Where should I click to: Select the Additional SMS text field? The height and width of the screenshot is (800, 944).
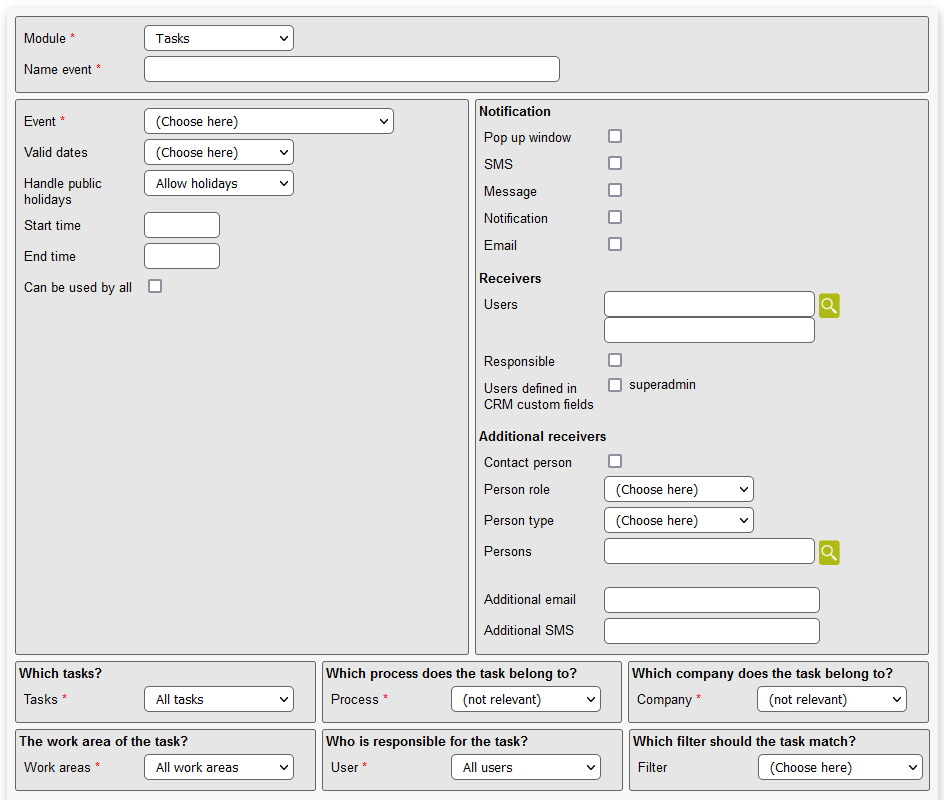click(x=712, y=631)
